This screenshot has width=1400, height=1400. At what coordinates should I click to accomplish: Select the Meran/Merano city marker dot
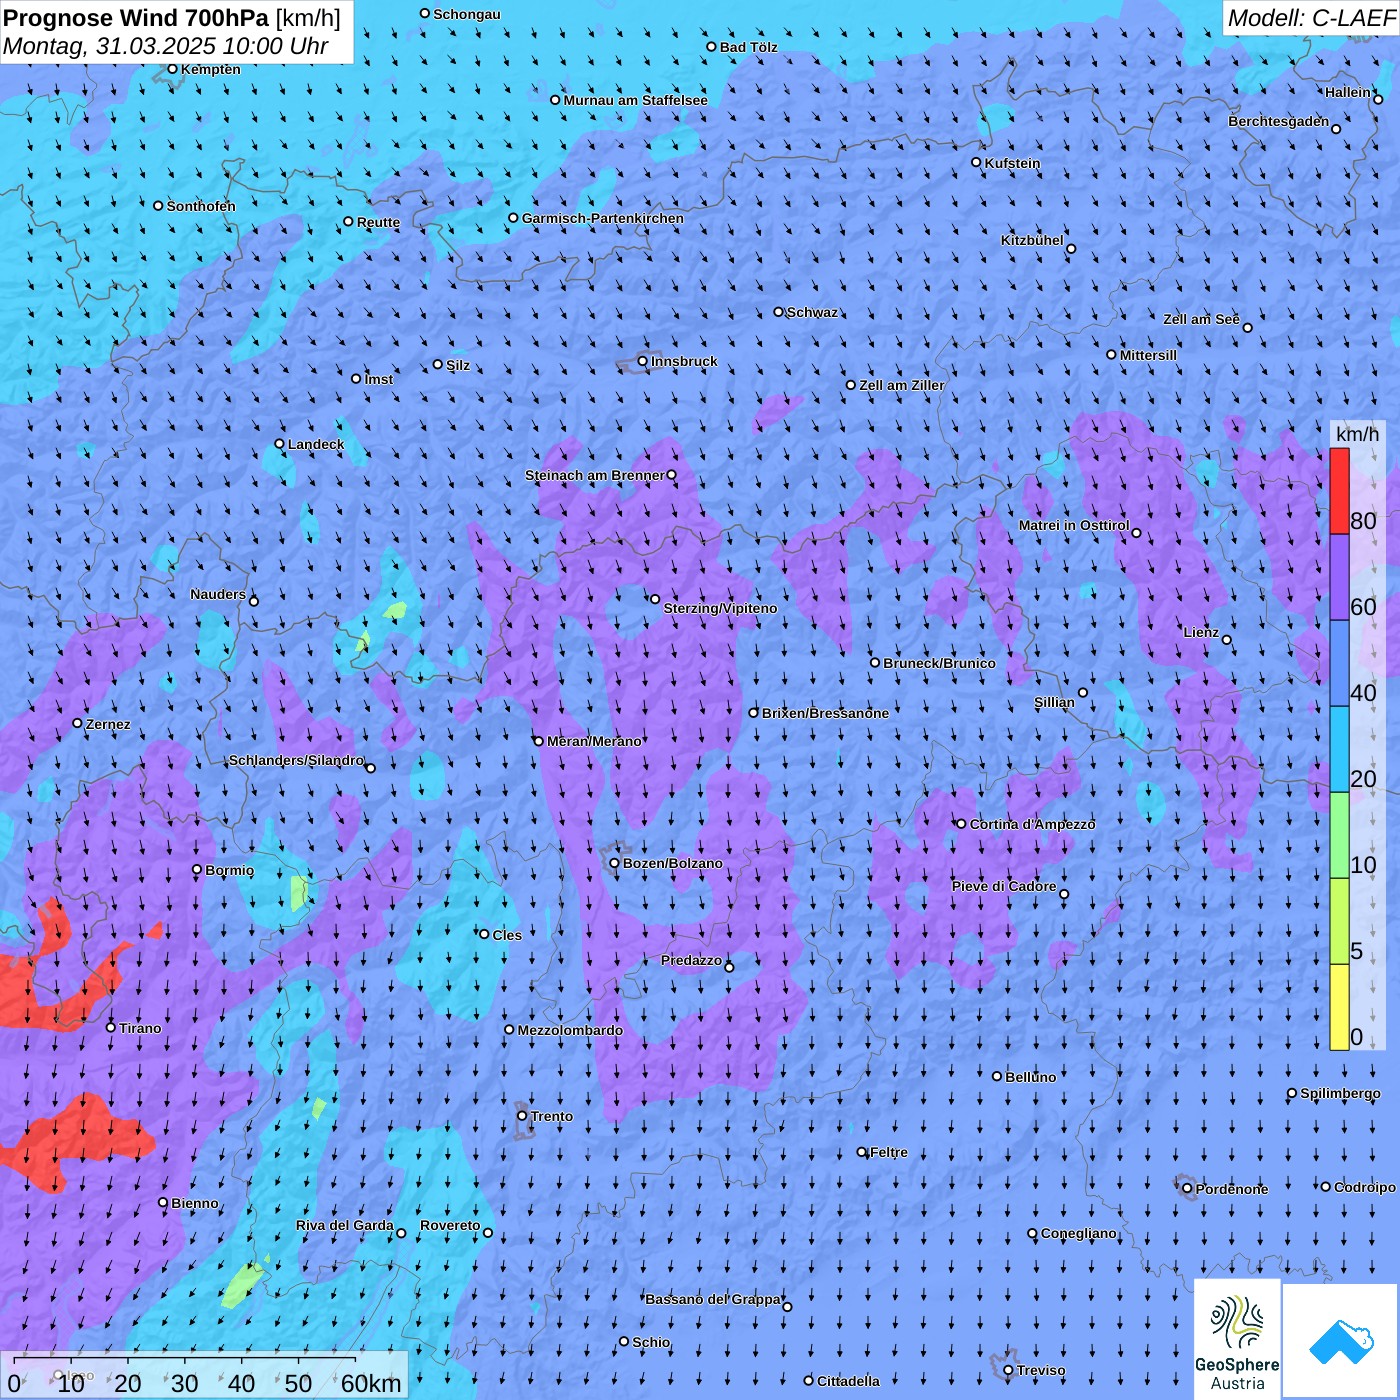tap(538, 741)
